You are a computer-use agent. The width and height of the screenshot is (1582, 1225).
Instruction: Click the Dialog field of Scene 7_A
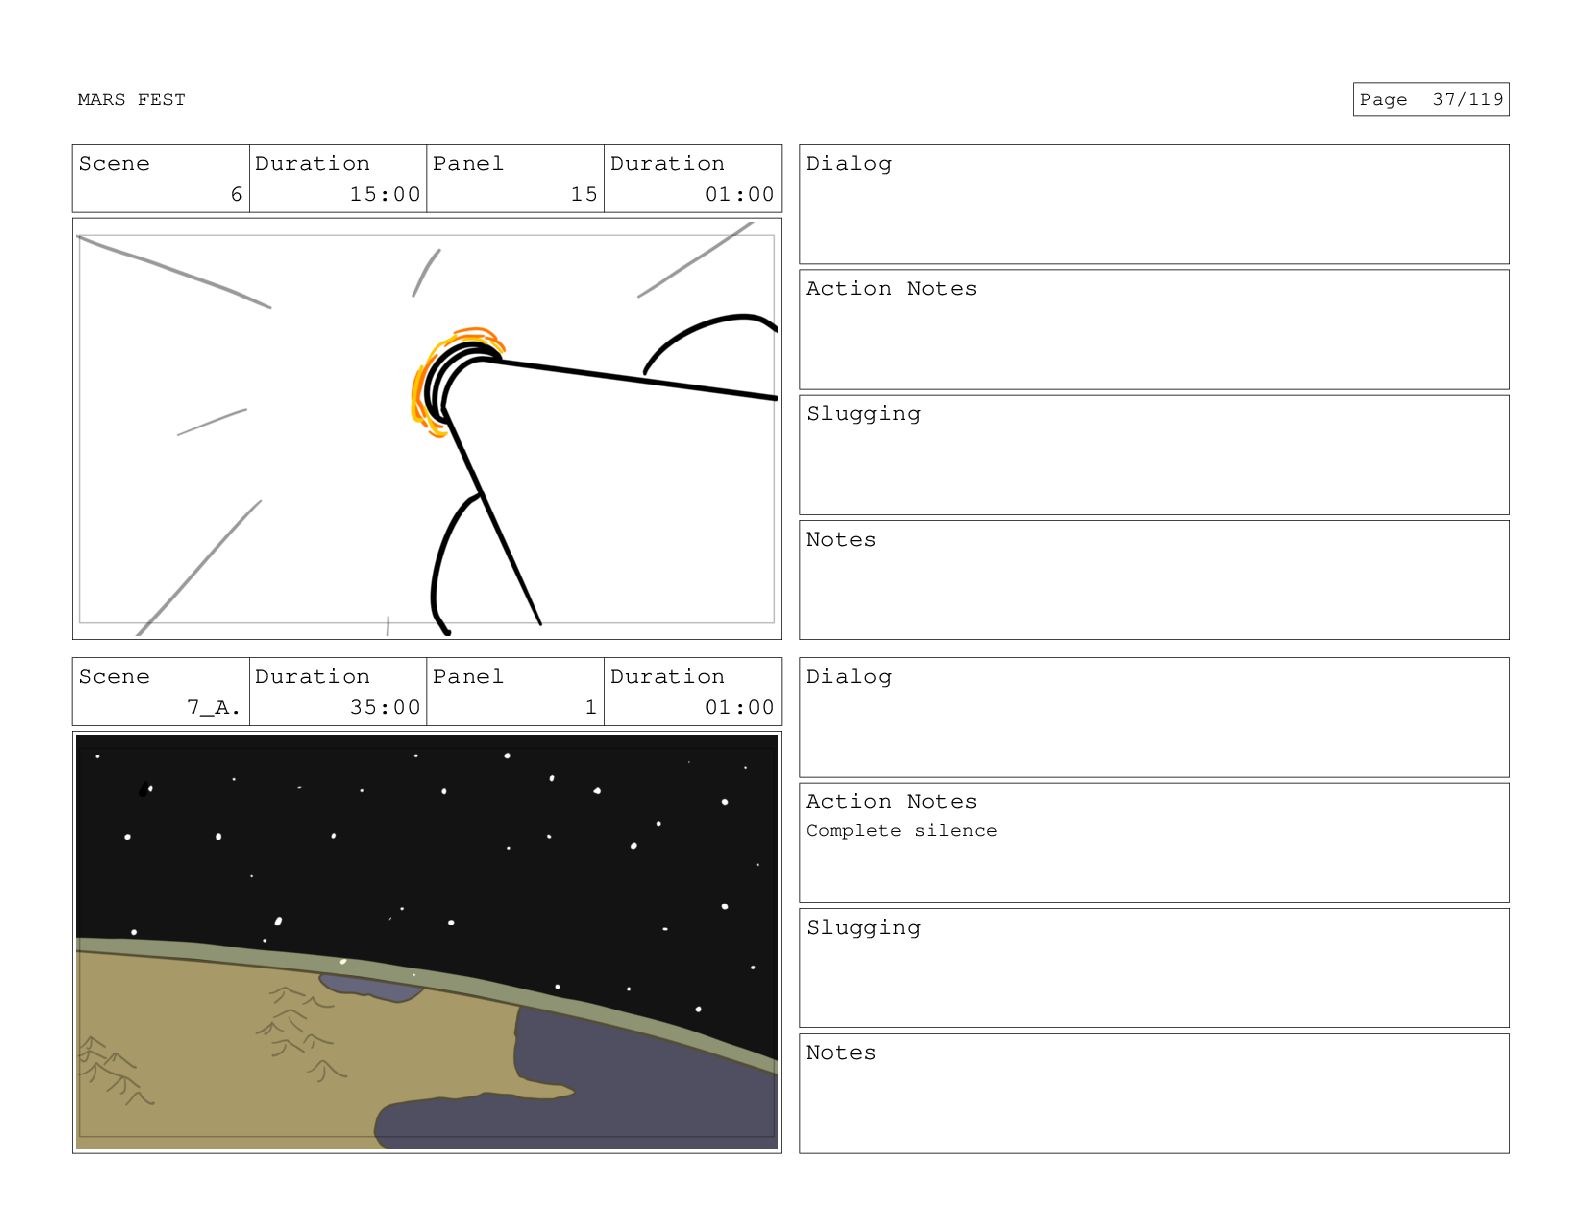coord(1154,717)
